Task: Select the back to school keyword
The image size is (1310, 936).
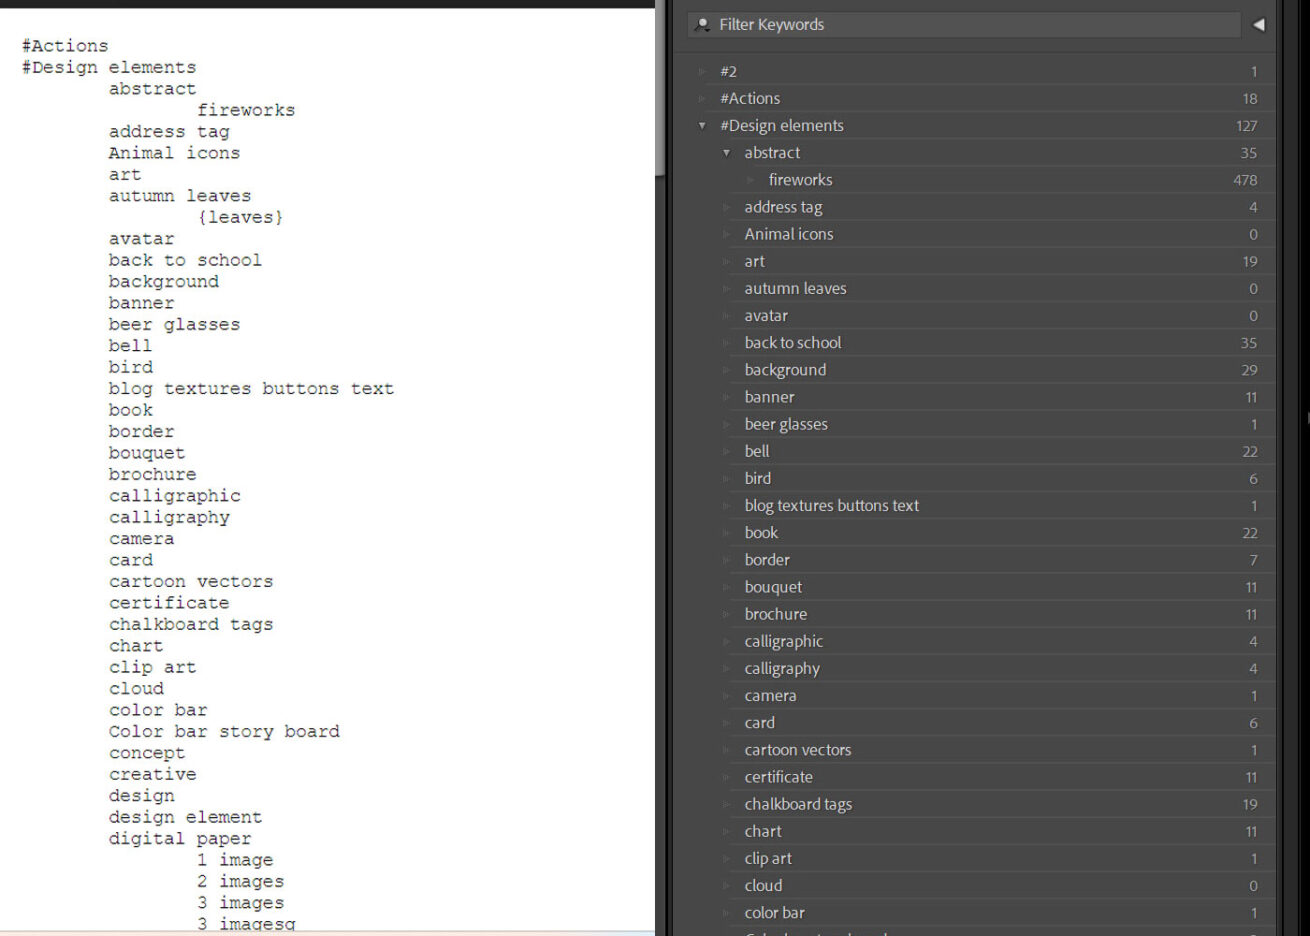Action: tap(792, 343)
